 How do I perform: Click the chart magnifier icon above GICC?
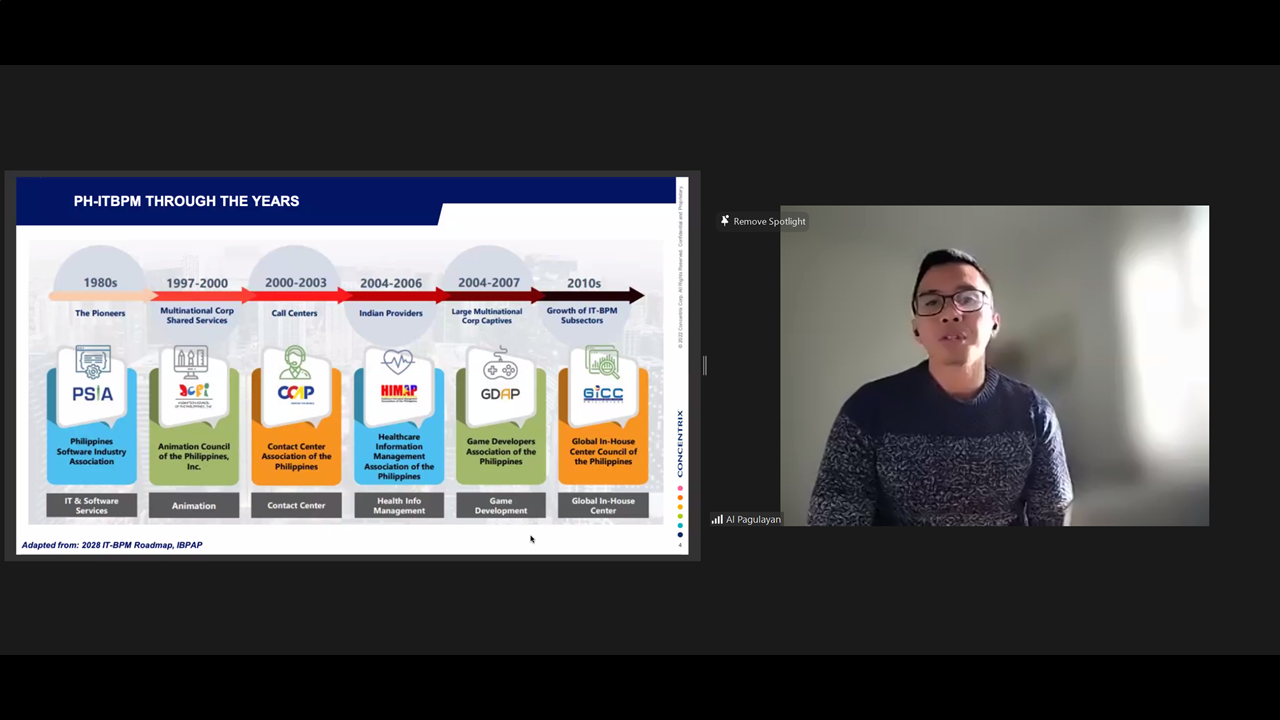(603, 362)
